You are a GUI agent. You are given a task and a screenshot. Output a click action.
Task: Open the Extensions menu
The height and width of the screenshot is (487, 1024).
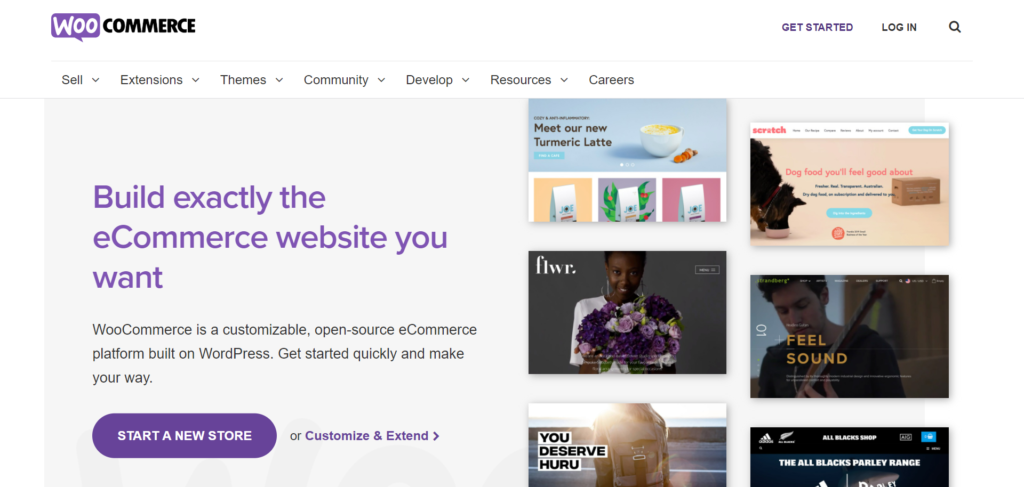(152, 80)
